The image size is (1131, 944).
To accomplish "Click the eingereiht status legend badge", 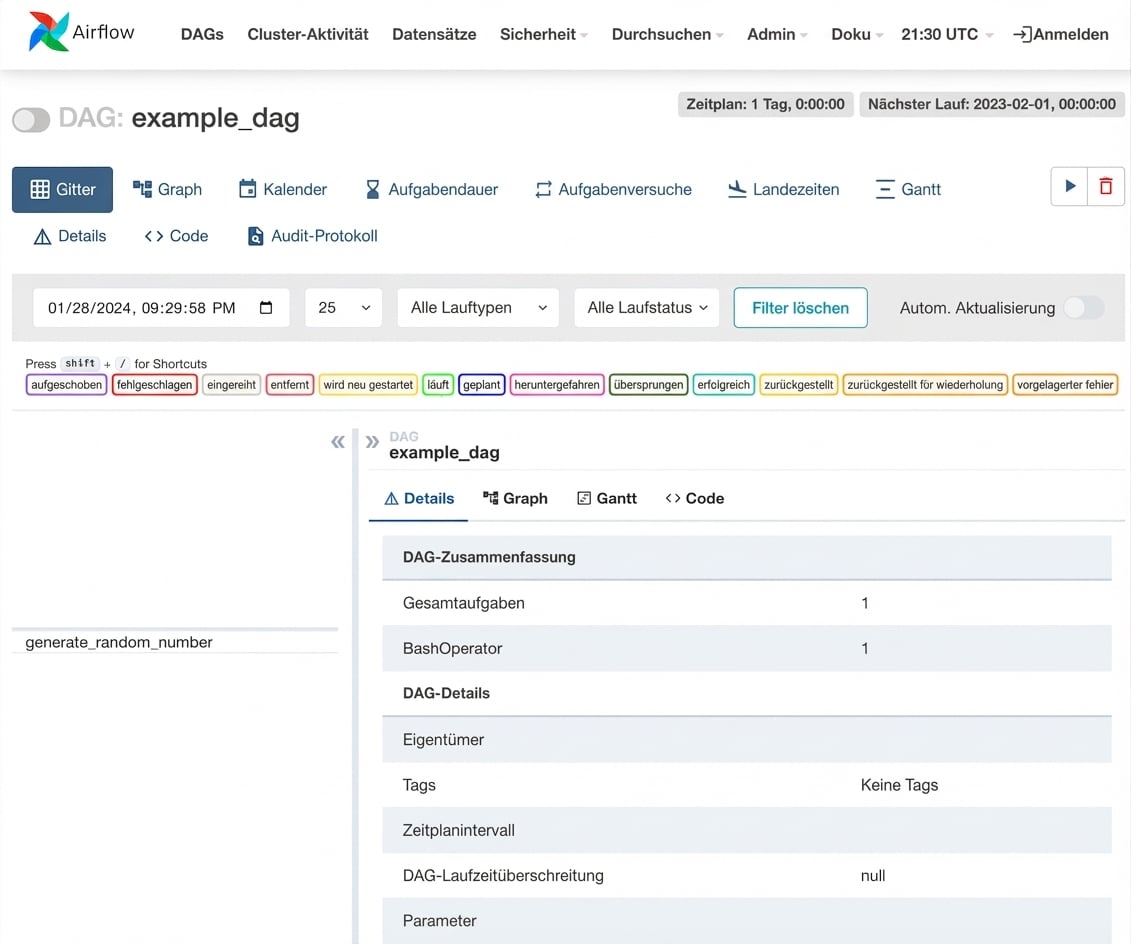I will [232, 385].
